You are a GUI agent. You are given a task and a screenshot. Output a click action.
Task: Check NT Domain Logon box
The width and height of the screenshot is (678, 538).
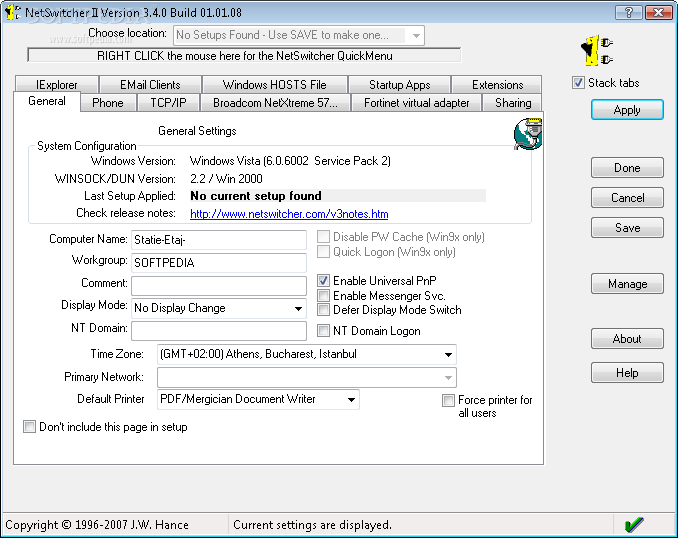pyautogui.click(x=323, y=331)
